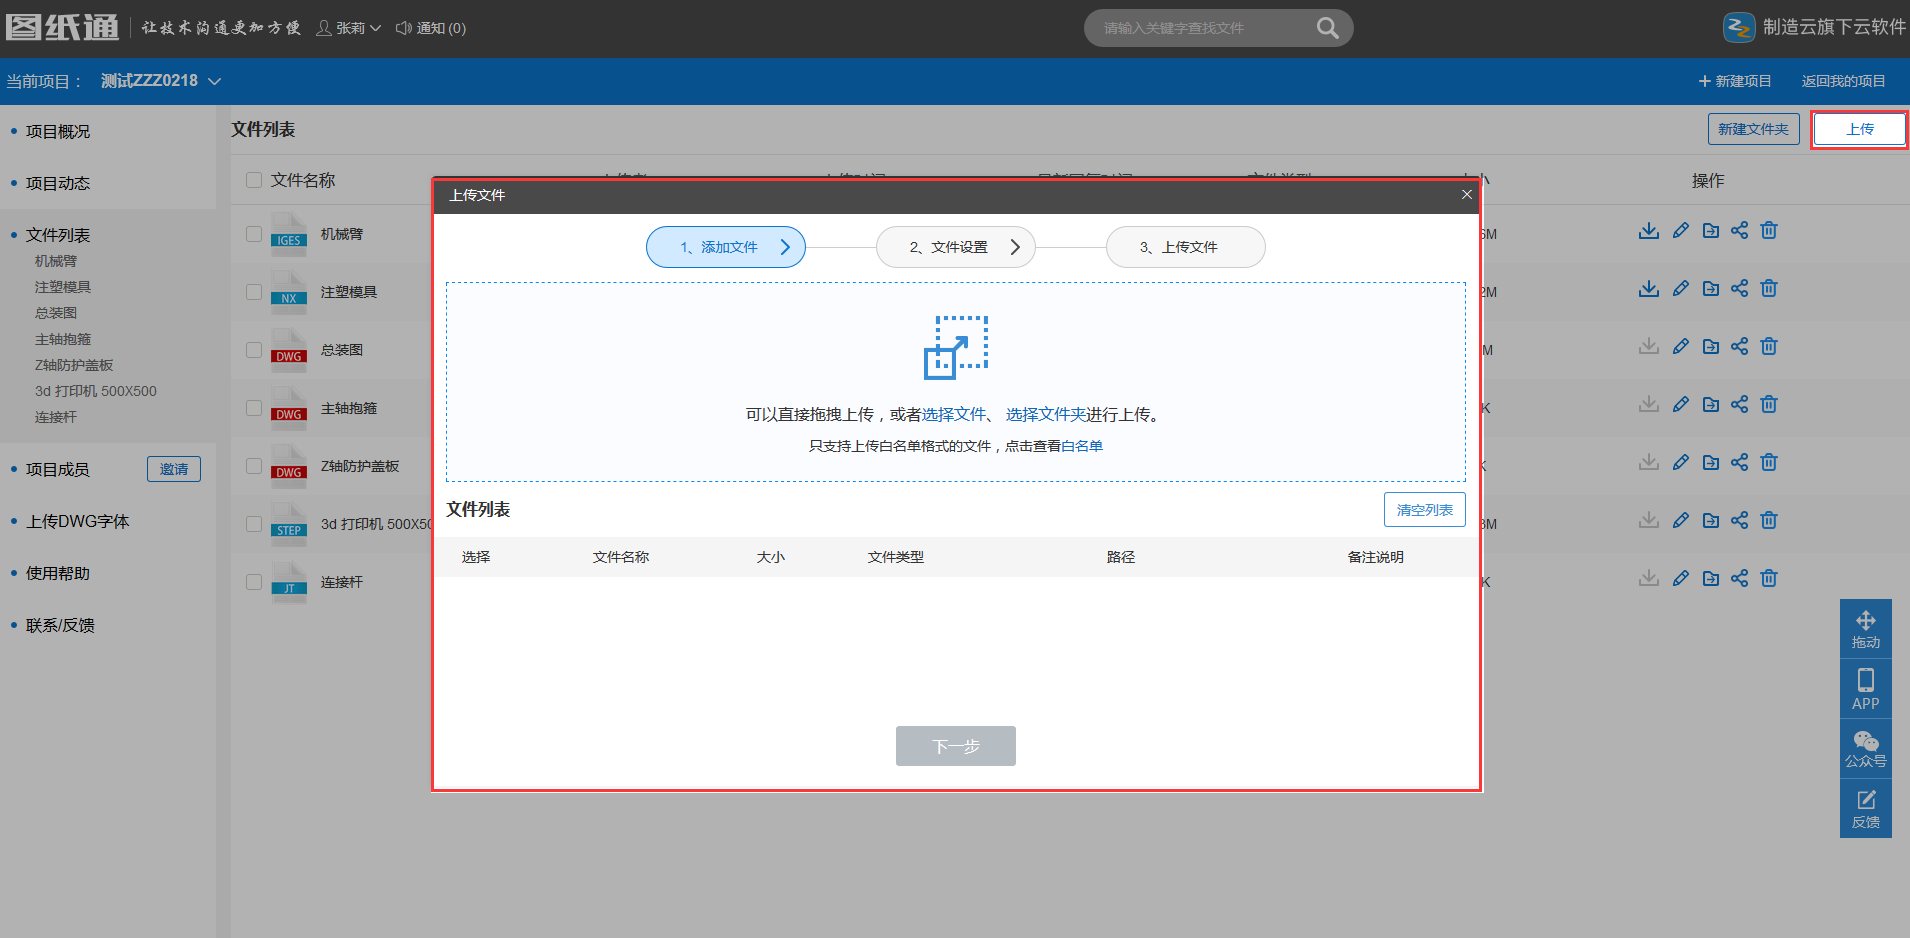Click the 拖动 drag widget icon

pos(1866,629)
